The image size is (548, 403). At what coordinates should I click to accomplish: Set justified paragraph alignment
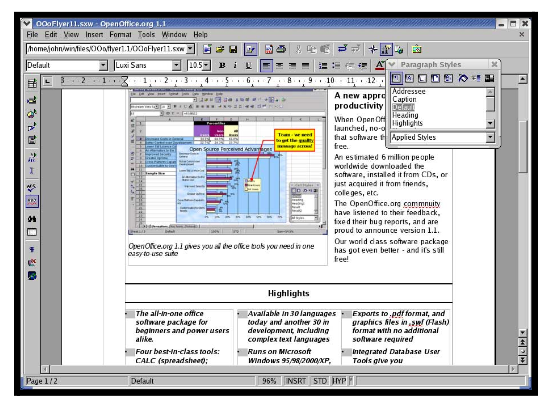[x=305, y=65]
